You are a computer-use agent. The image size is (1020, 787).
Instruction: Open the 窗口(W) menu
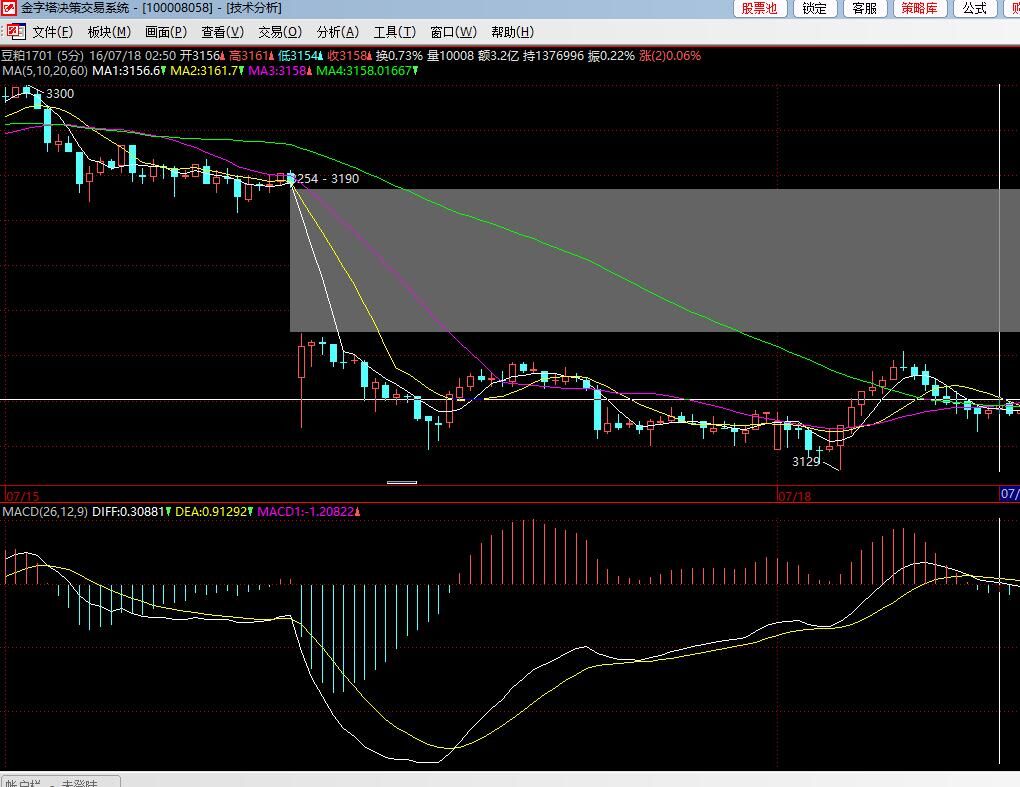(x=453, y=32)
